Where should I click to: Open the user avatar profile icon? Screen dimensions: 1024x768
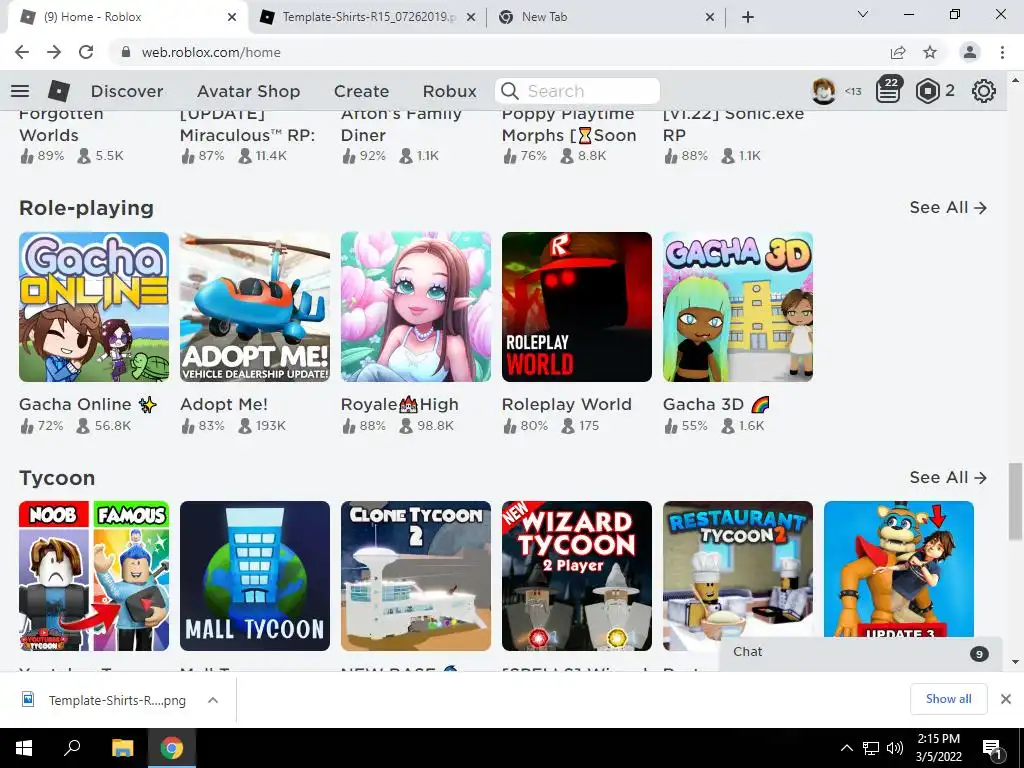[824, 91]
